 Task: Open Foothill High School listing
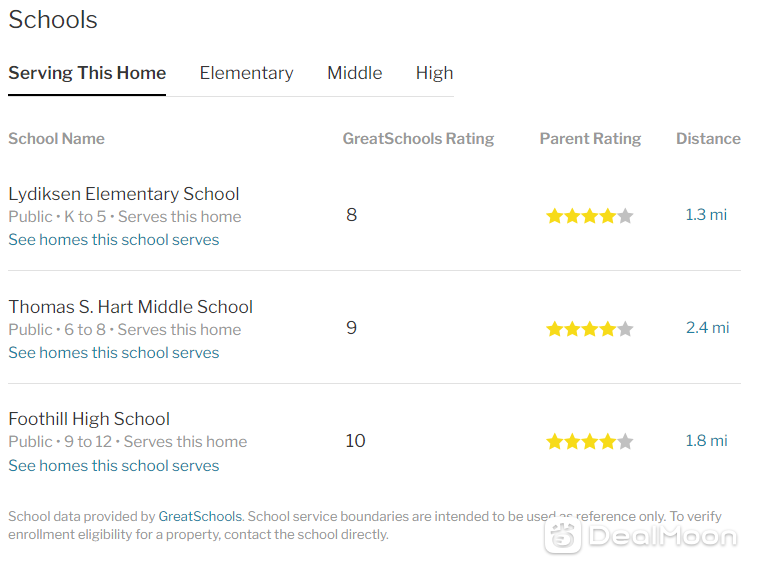(x=89, y=419)
